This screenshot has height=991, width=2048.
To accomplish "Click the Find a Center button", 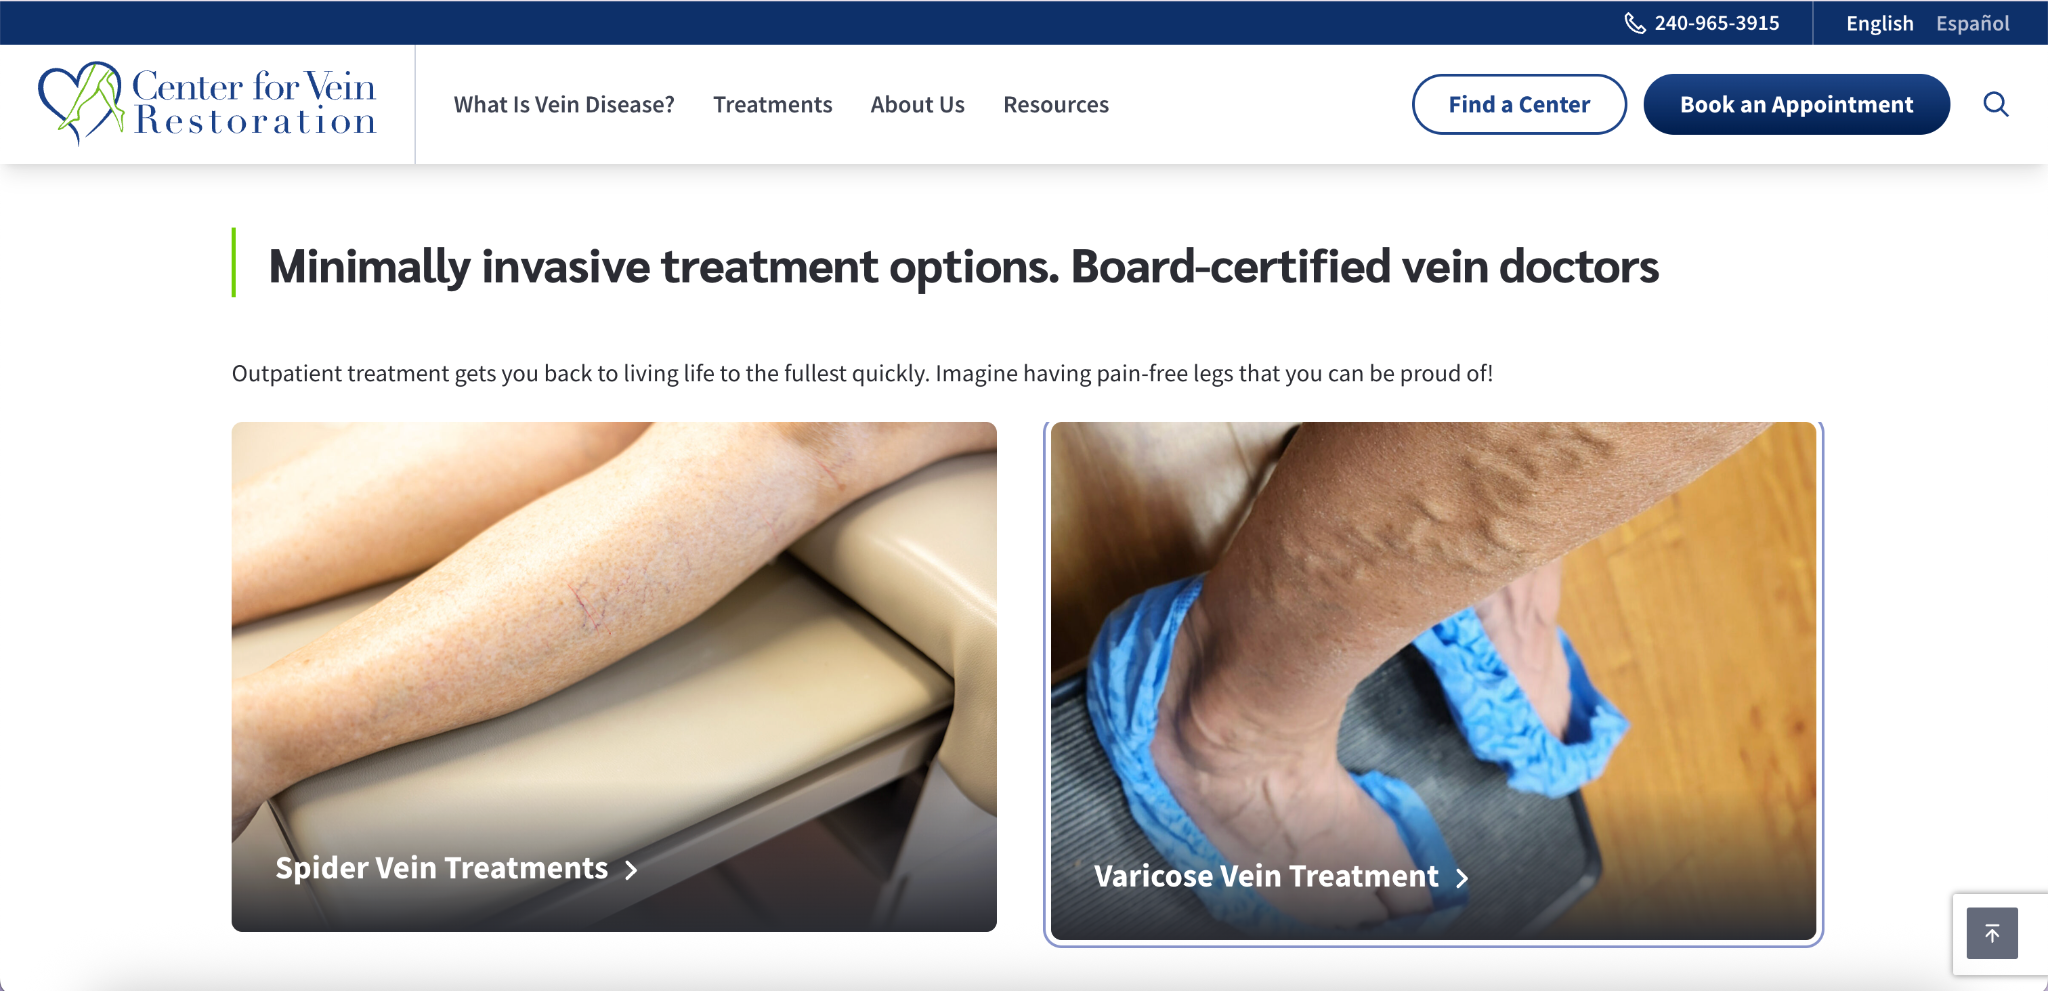I will pos(1519,104).
